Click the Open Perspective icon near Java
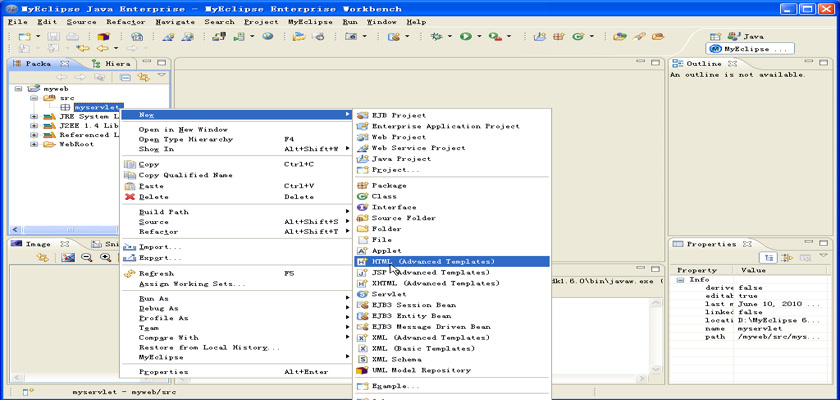The image size is (840, 400). point(715,36)
